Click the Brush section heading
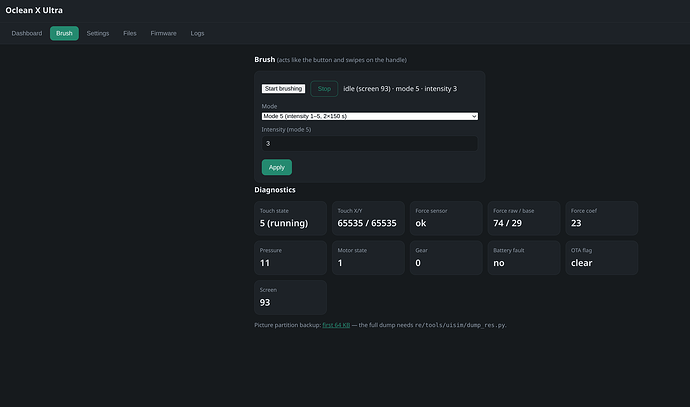The width and height of the screenshot is (690, 407). pos(264,59)
